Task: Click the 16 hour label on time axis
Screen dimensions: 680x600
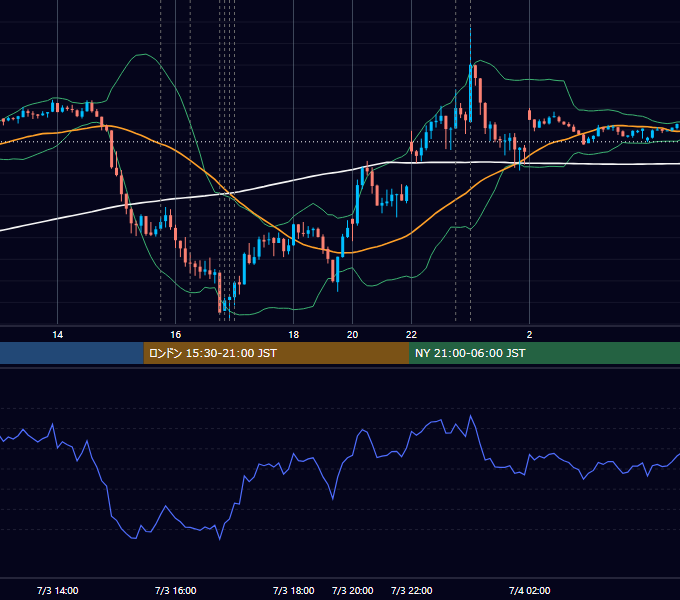Action: tap(175, 335)
